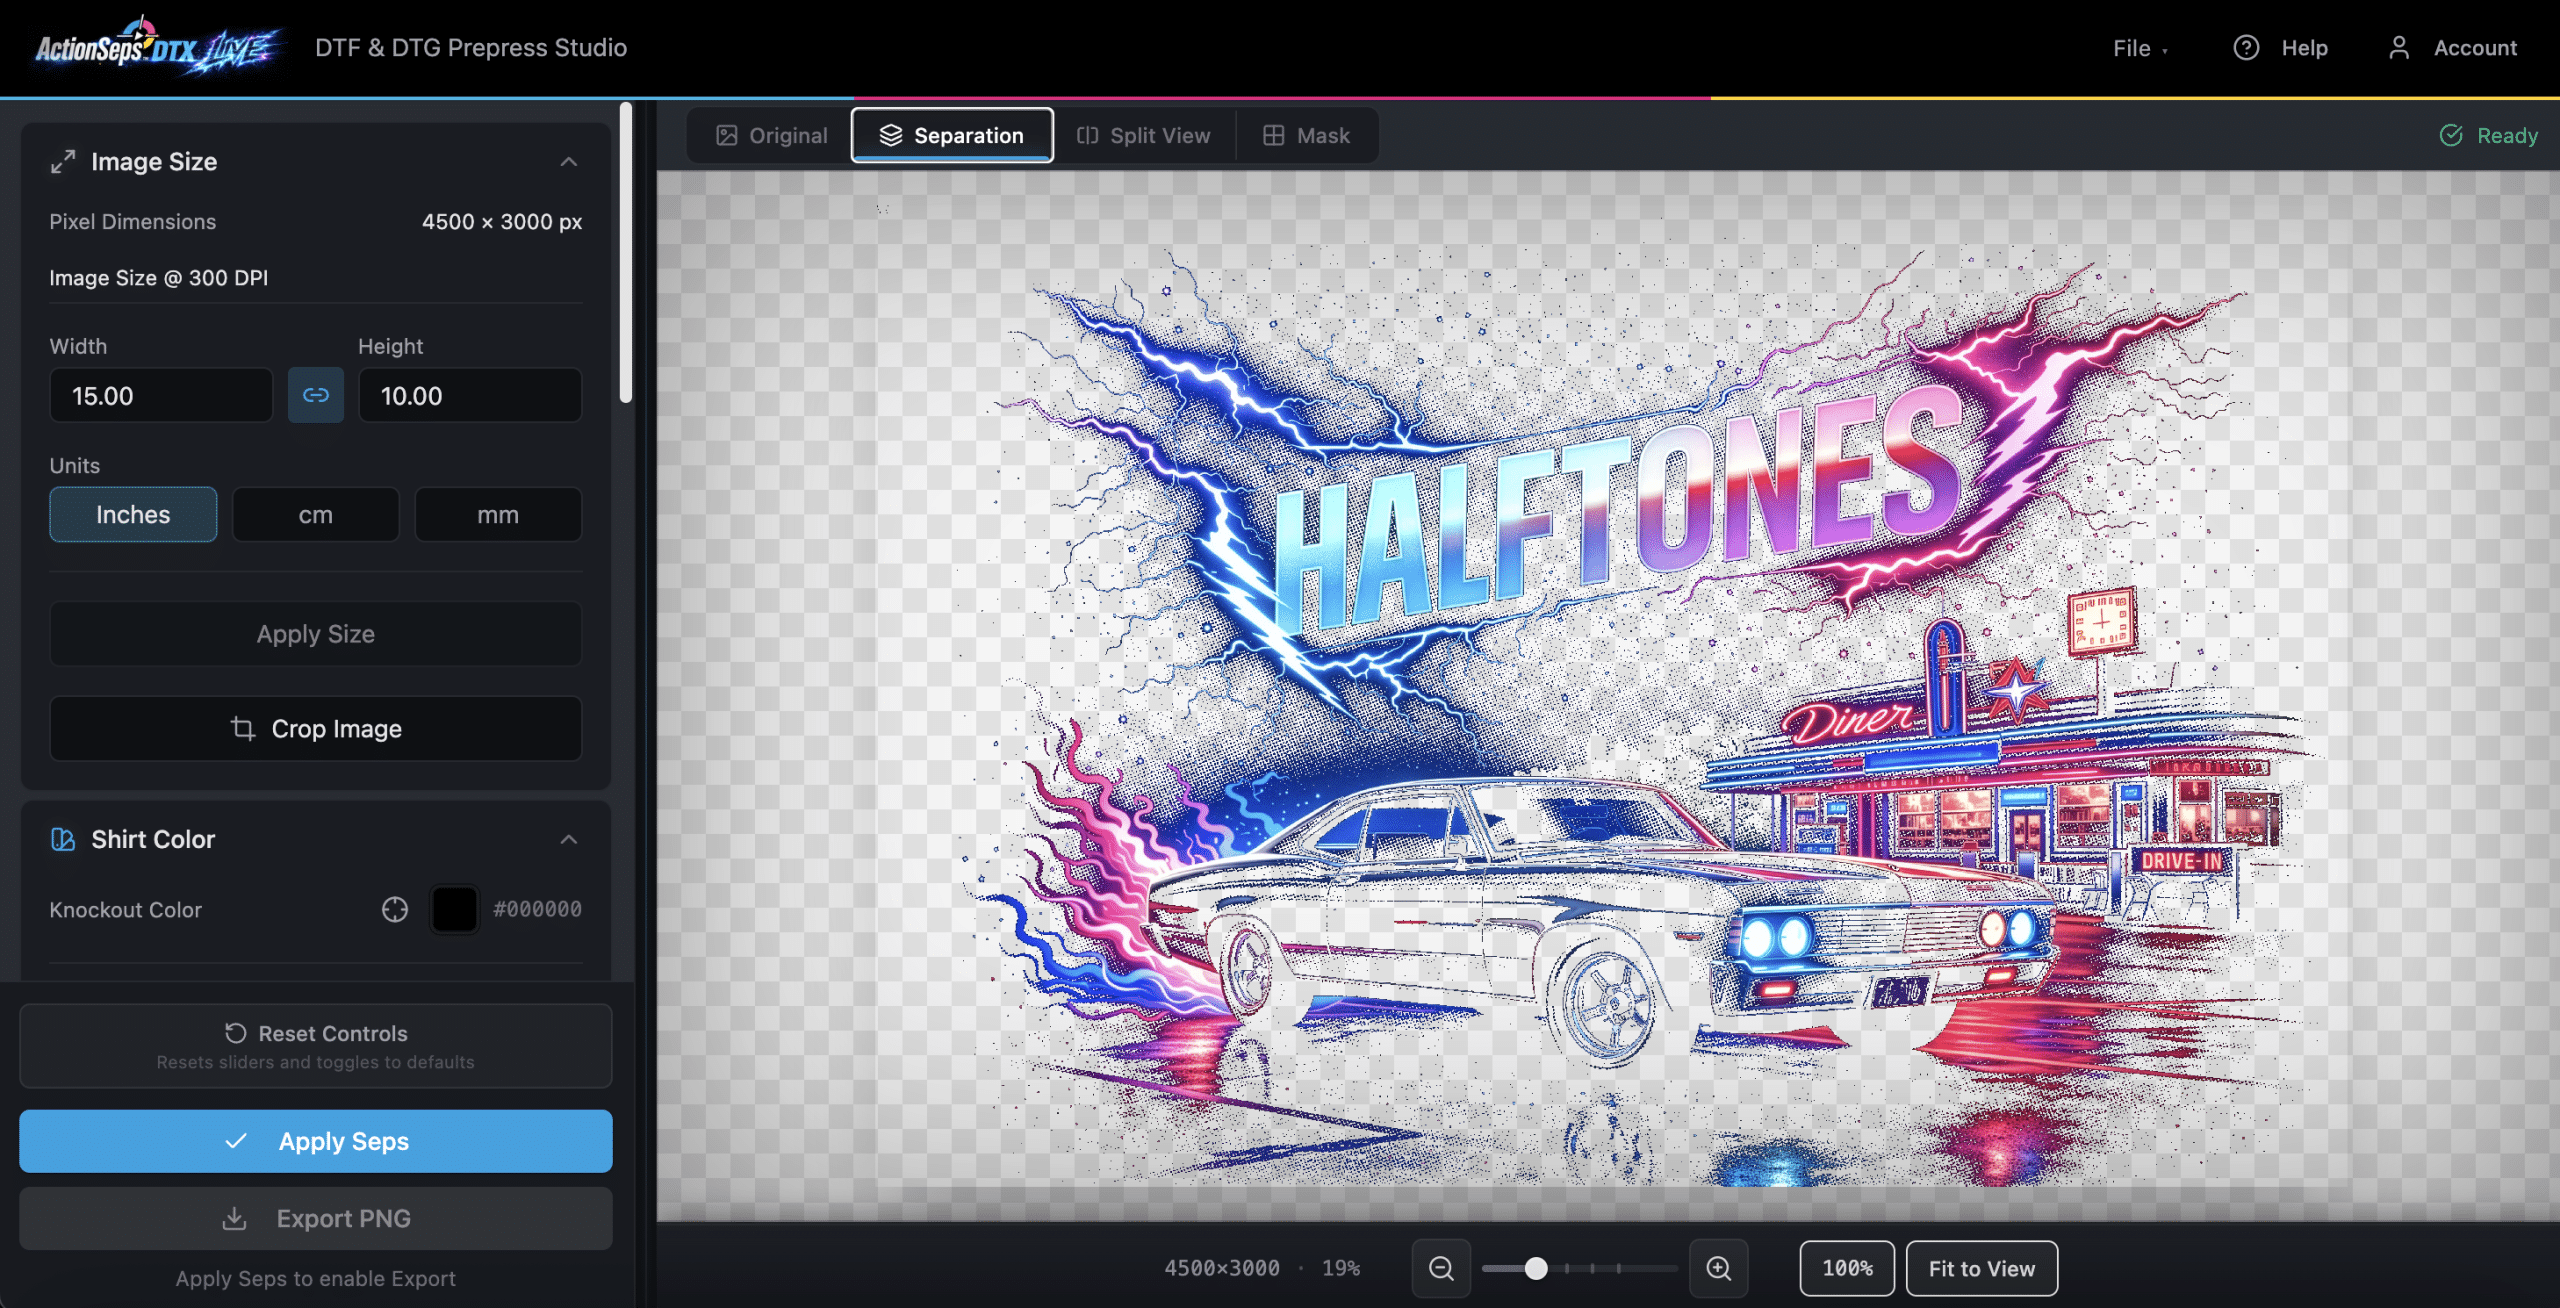Click the Width input field
This screenshot has width=2560, height=1308.
[x=161, y=395]
